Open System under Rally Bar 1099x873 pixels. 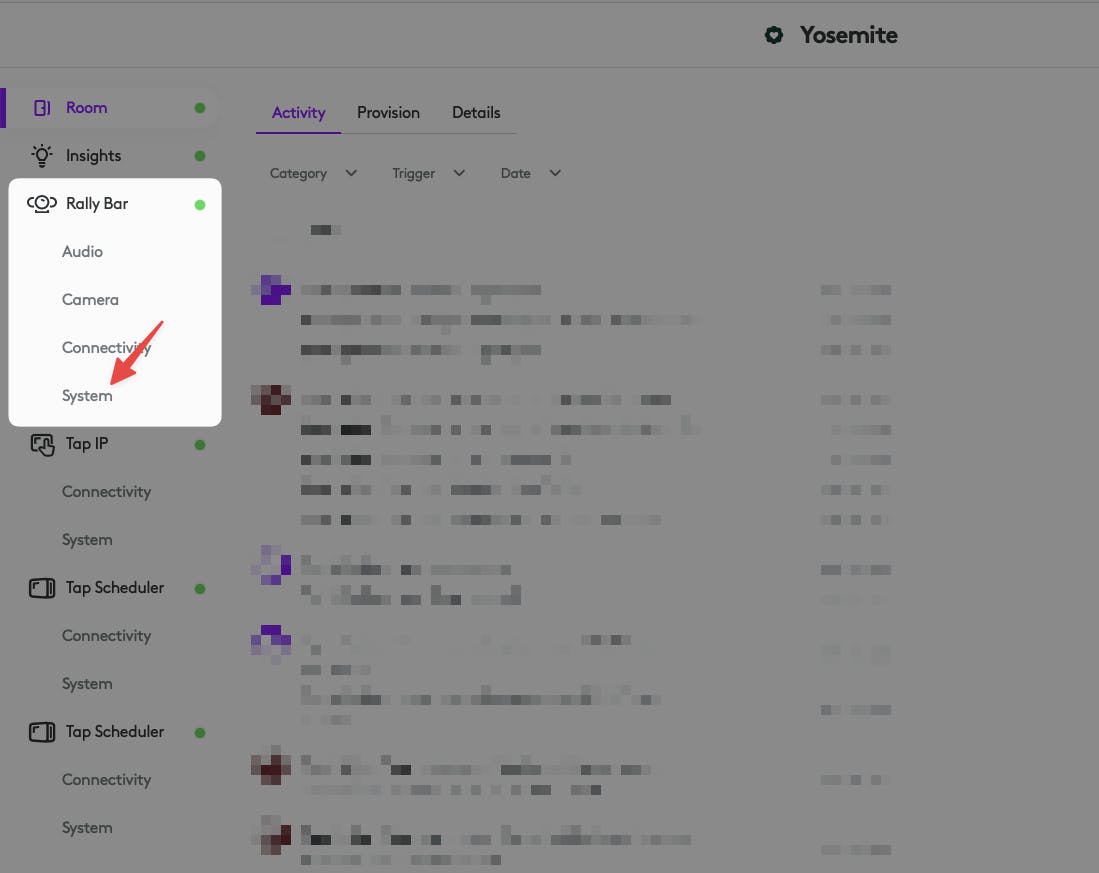coord(87,396)
